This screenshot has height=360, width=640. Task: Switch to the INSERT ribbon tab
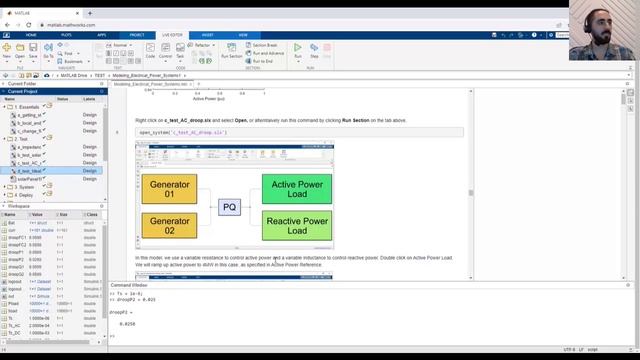[x=207, y=35]
